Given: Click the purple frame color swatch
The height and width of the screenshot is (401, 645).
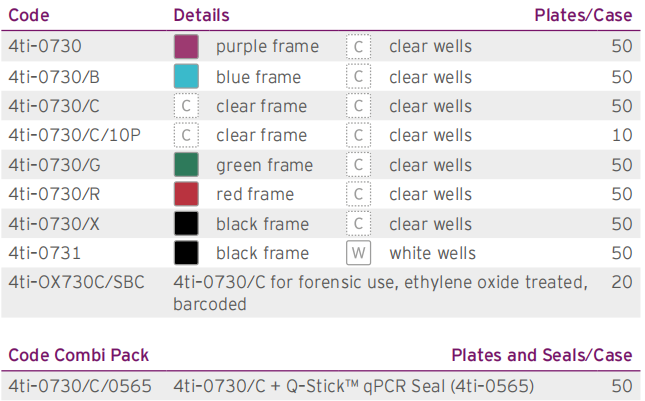Looking at the screenshot, I should click(x=186, y=47).
